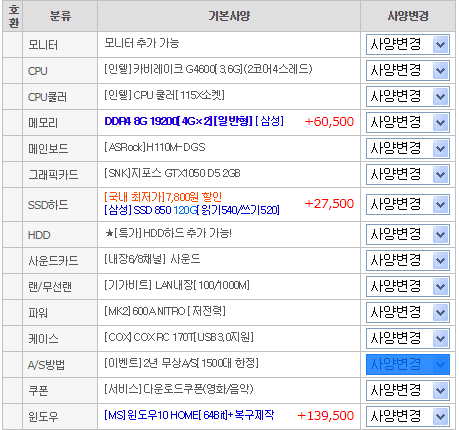459x430 pixels.
Task: Open the 사운드카드 row 사양변경 dropdown
Action: (408, 260)
